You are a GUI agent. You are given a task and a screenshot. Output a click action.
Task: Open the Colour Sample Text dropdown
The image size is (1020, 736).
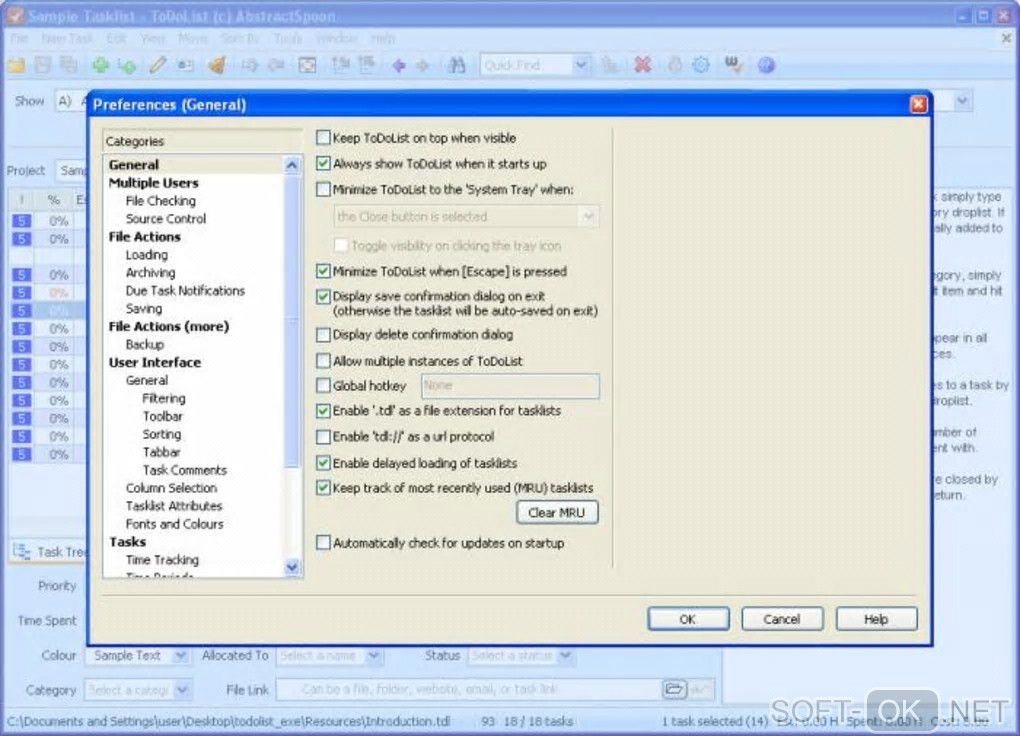[180, 655]
